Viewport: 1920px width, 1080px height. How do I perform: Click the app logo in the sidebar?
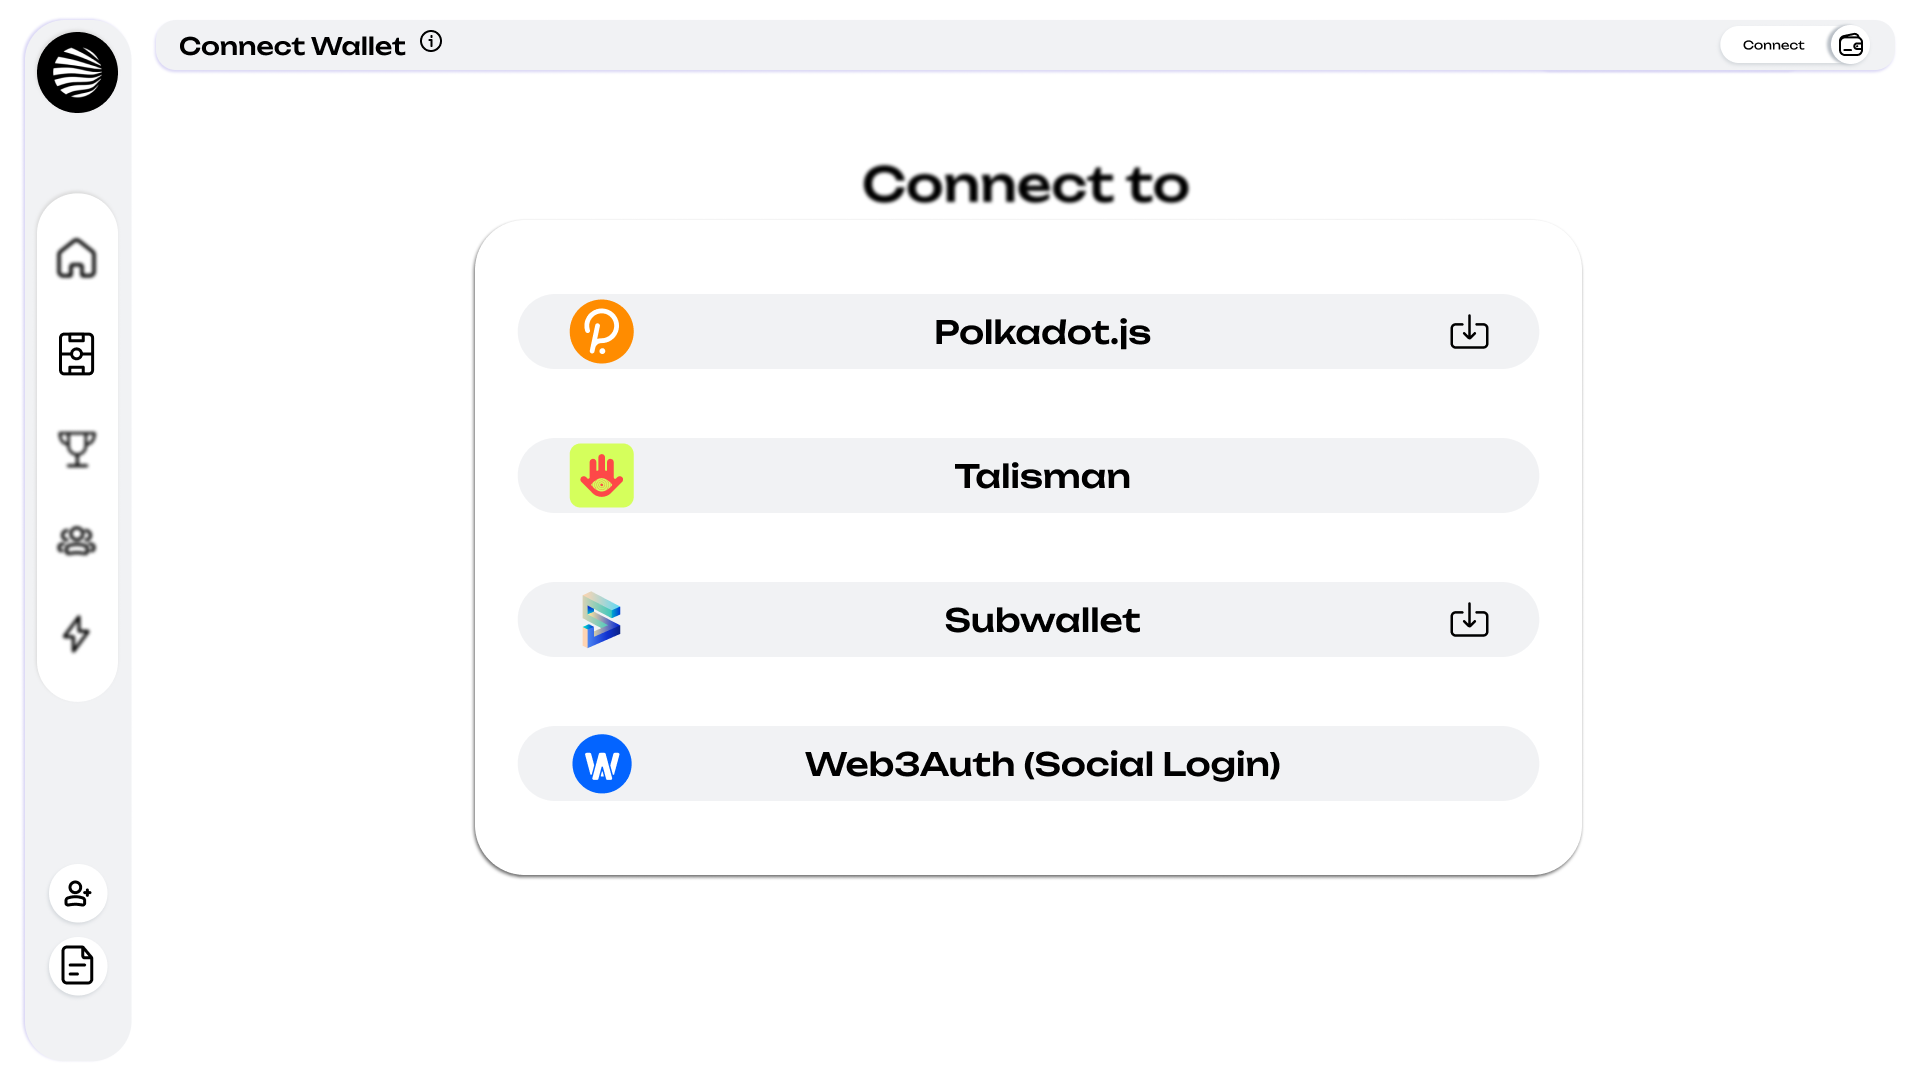(x=77, y=72)
